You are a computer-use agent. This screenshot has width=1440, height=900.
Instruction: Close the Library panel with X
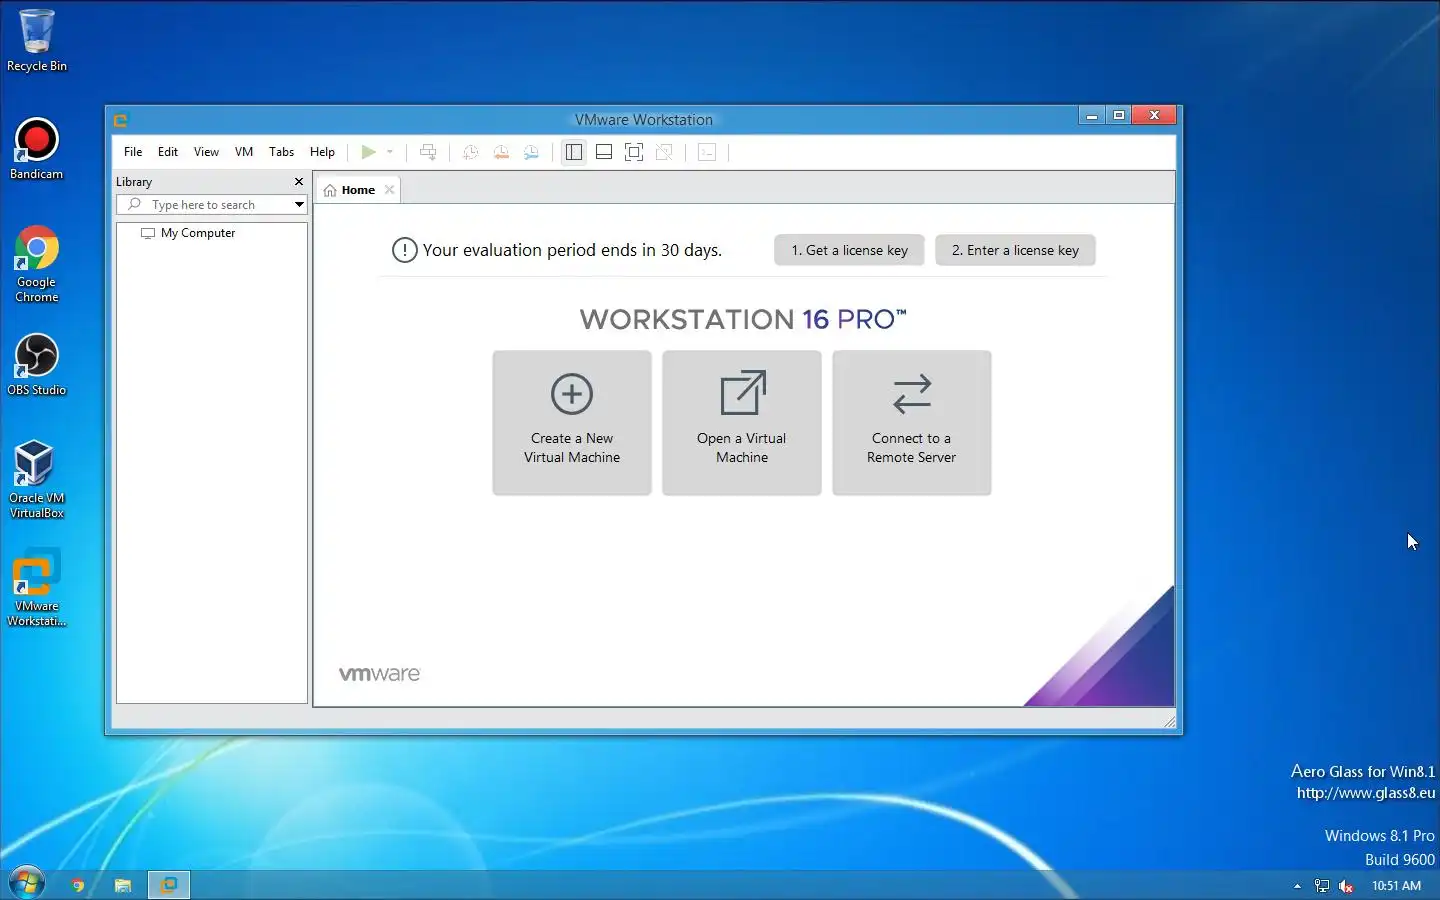point(298,182)
